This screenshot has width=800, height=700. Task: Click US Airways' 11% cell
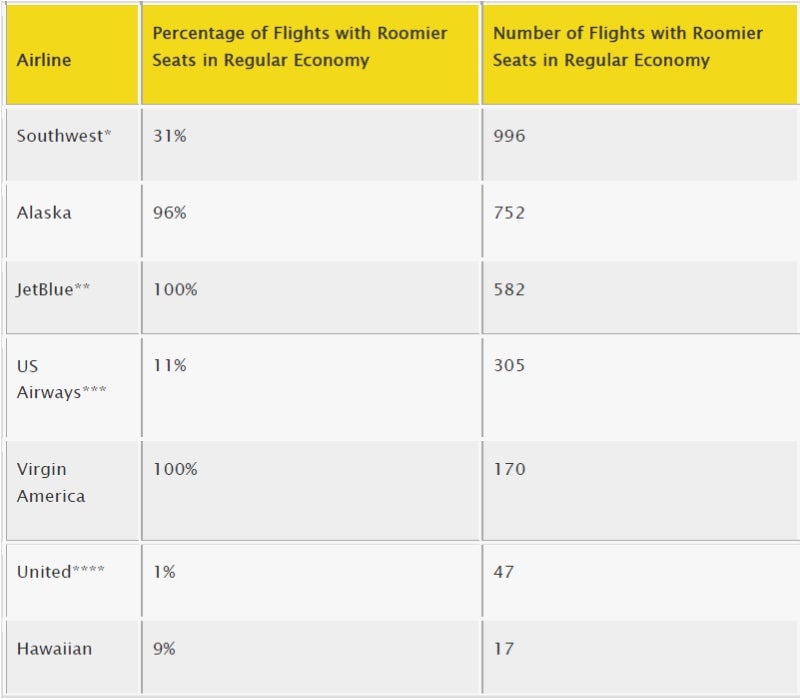(310, 387)
